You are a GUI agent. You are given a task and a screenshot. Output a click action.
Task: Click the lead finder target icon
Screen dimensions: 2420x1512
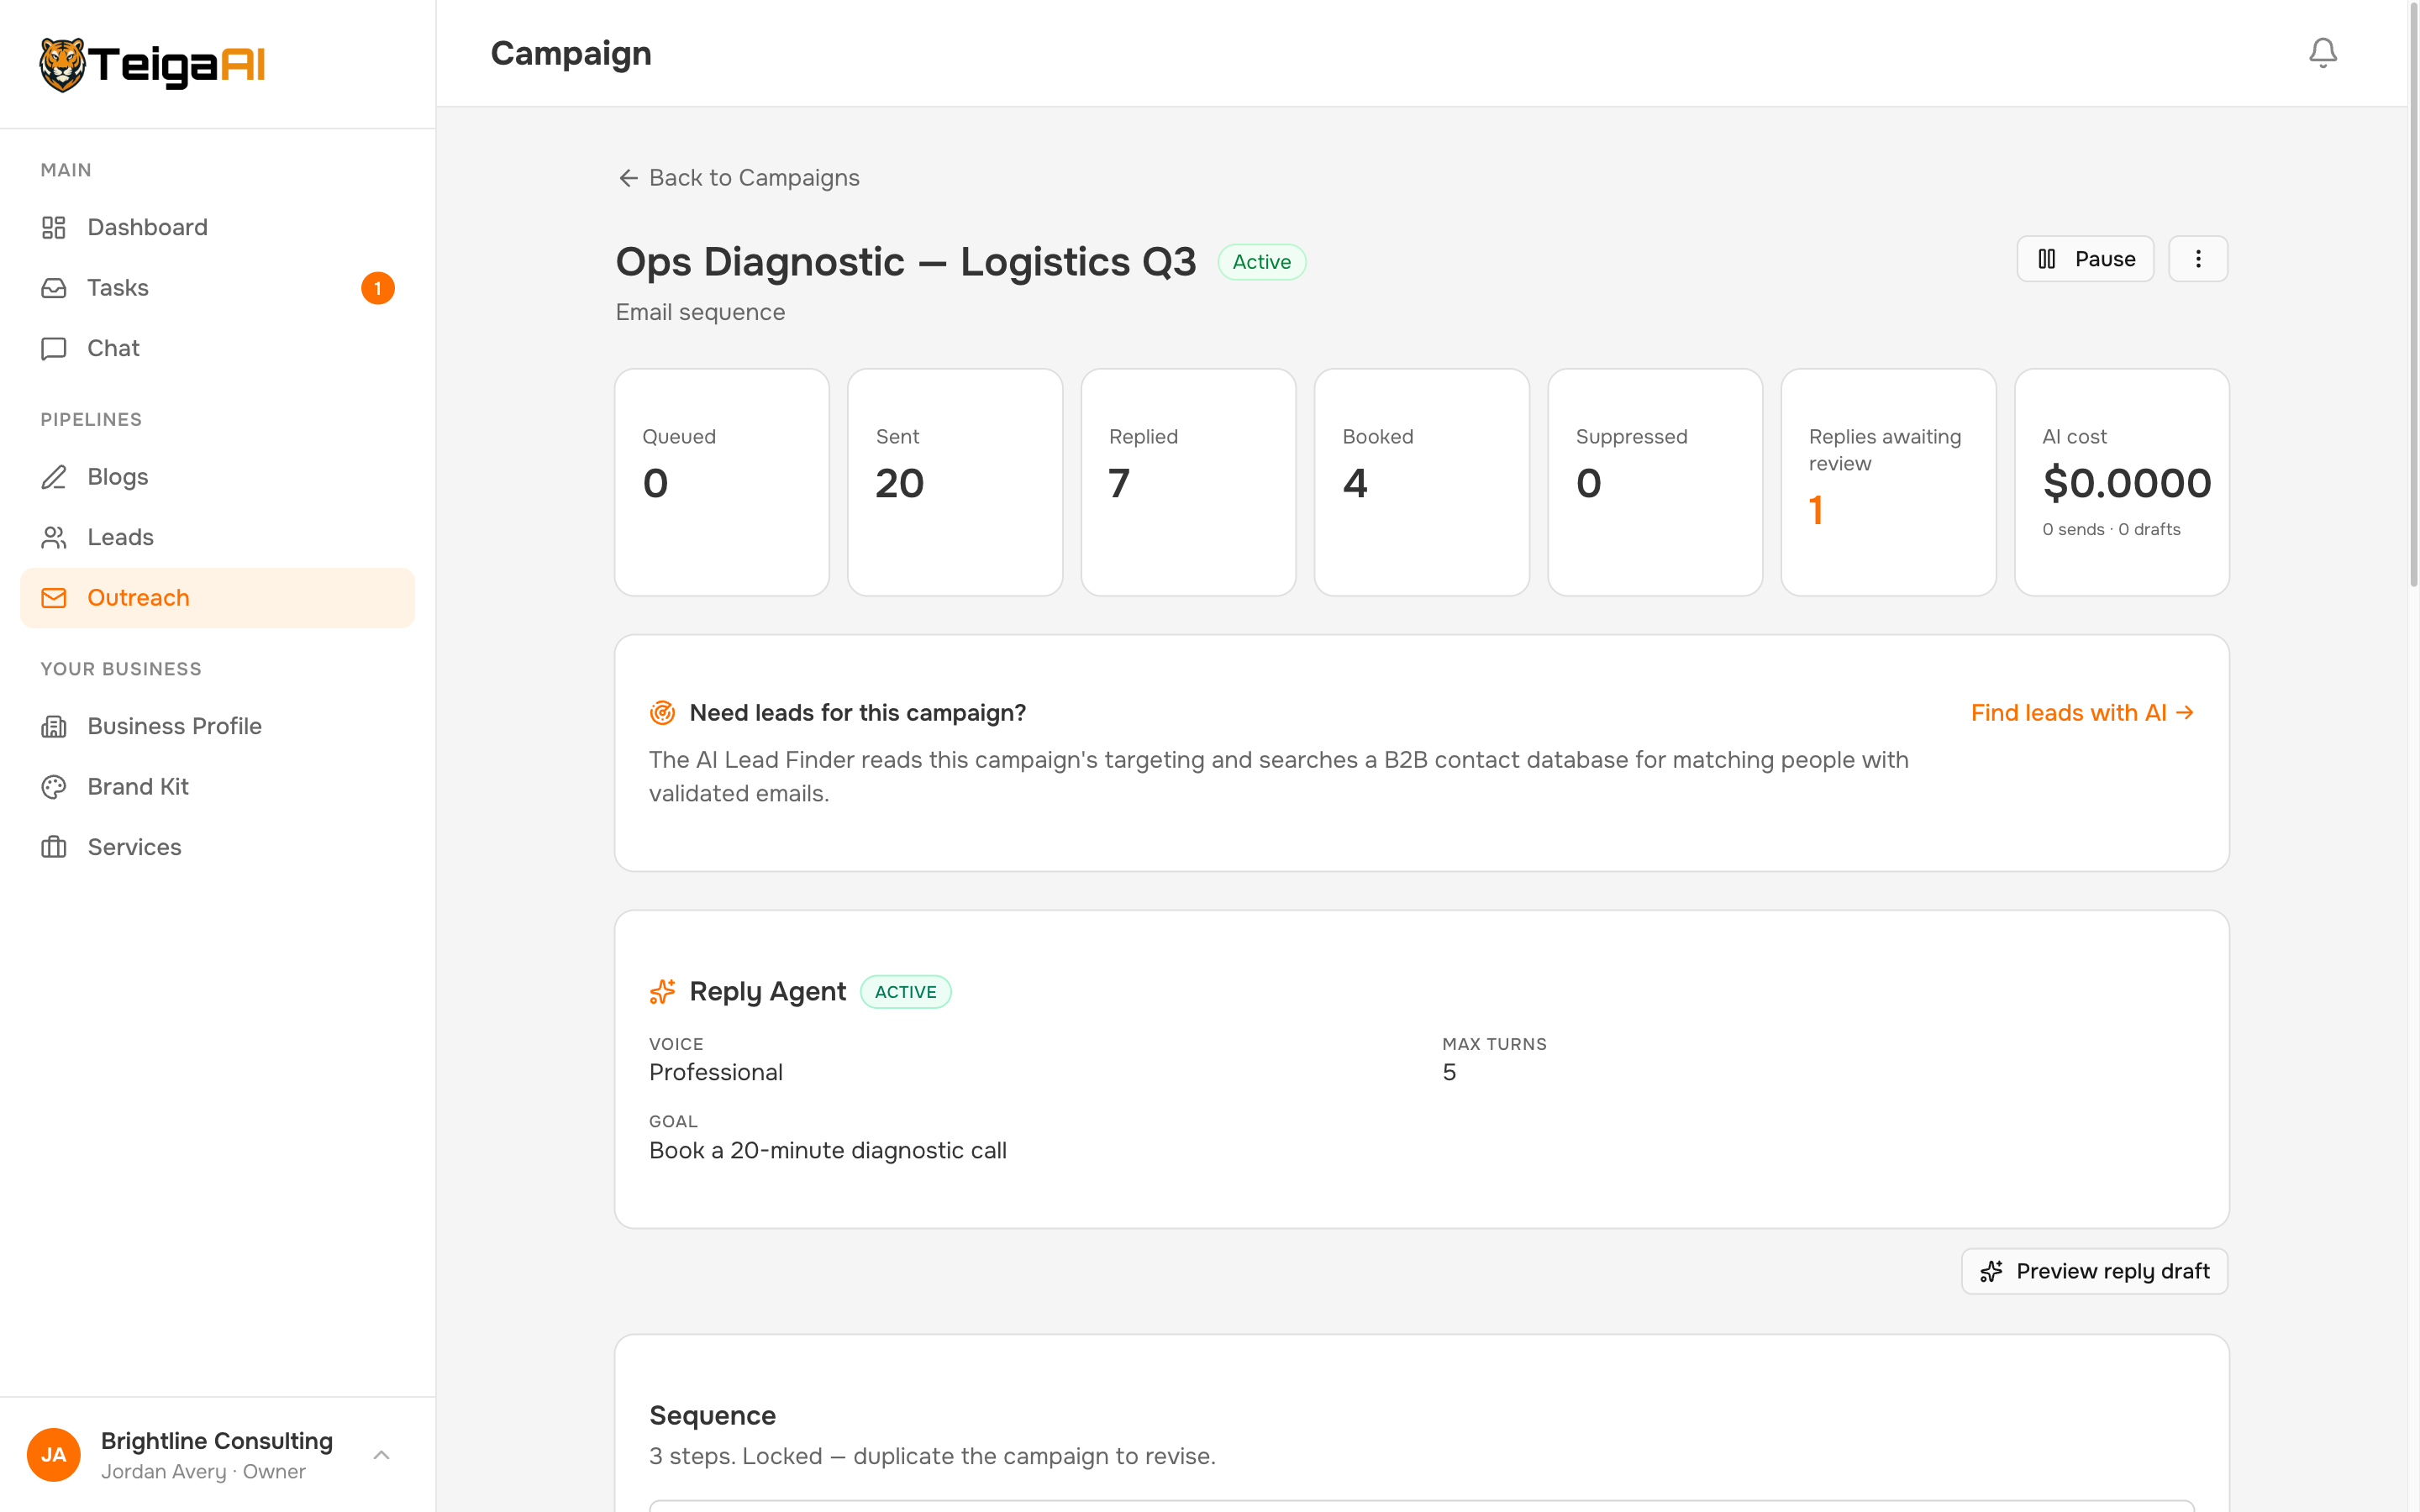click(x=662, y=713)
